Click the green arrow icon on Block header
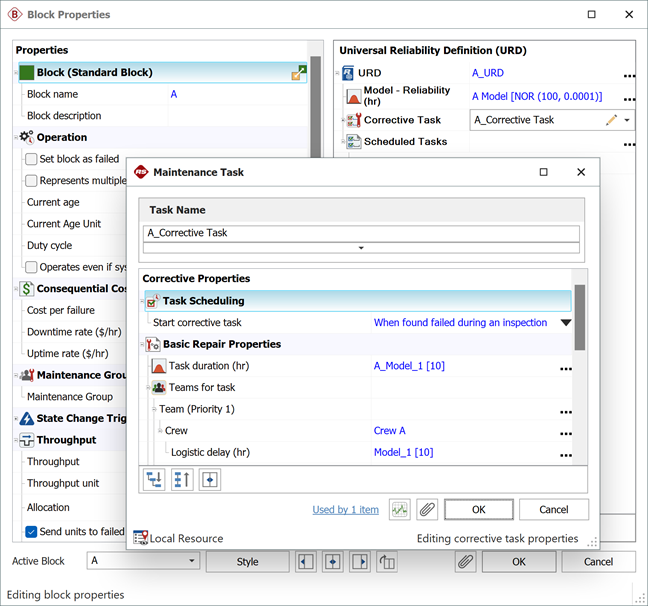This screenshot has height=606, width=648. 299,73
